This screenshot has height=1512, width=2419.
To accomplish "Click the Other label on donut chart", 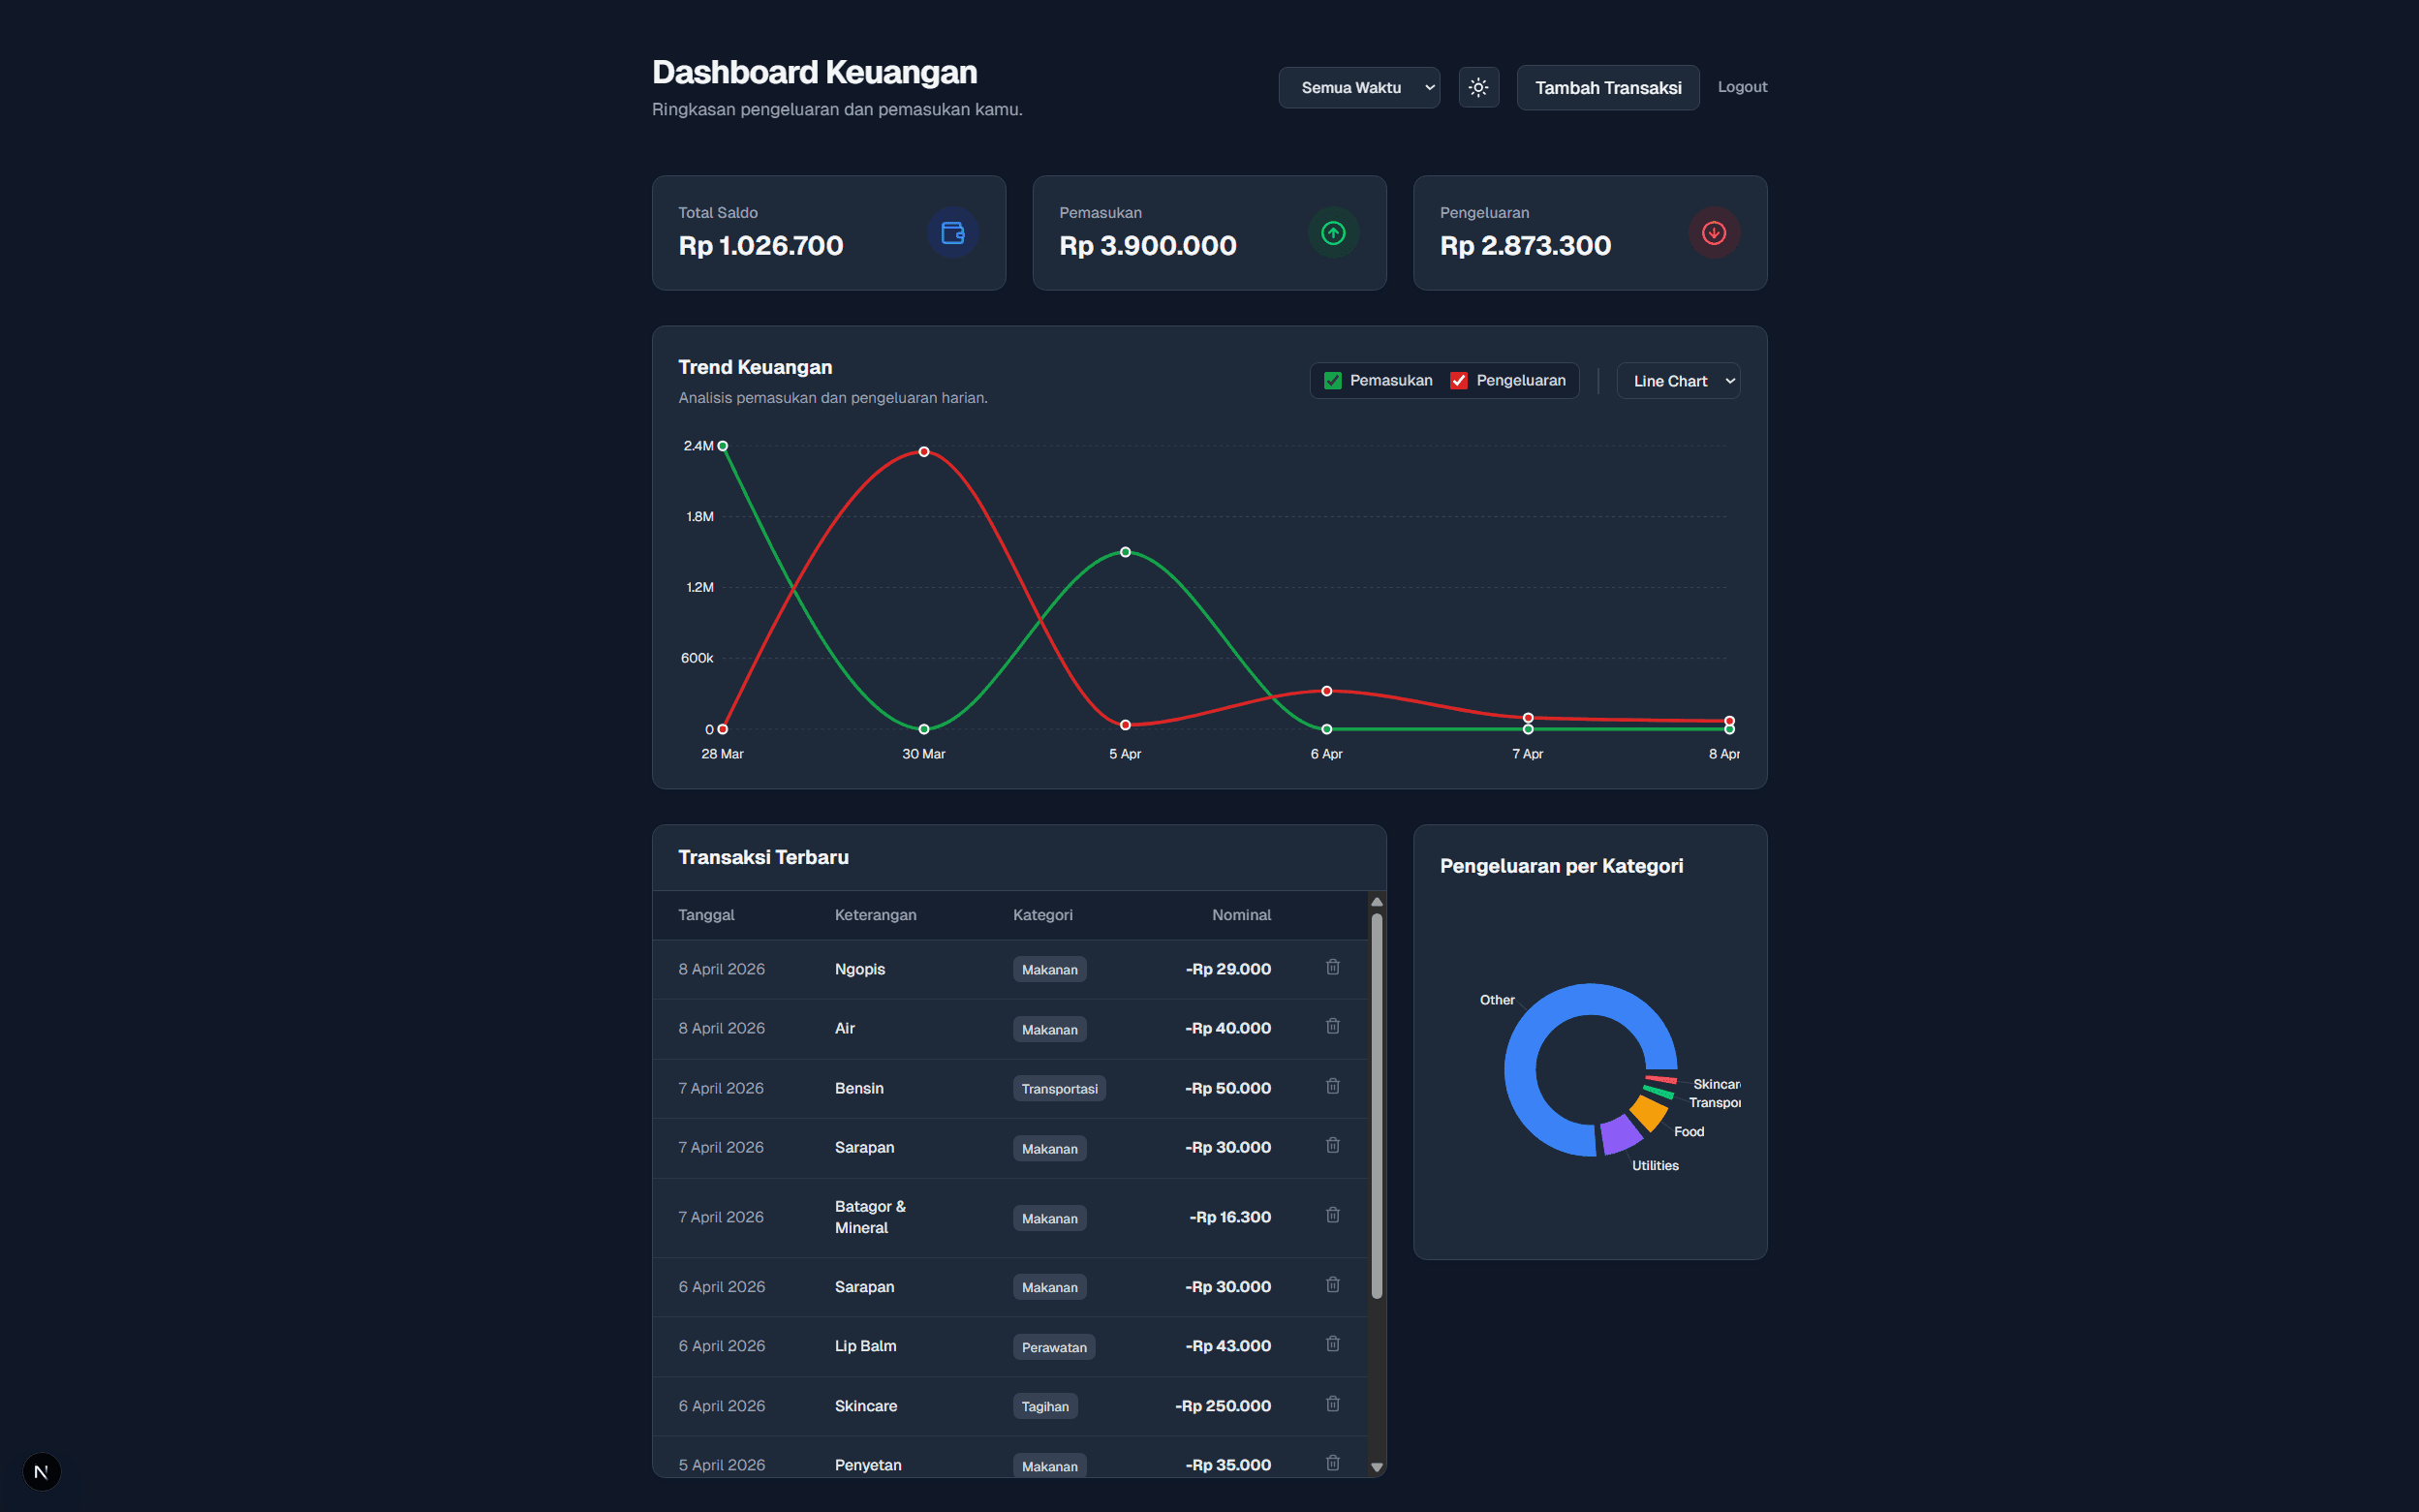I will (1497, 1000).
